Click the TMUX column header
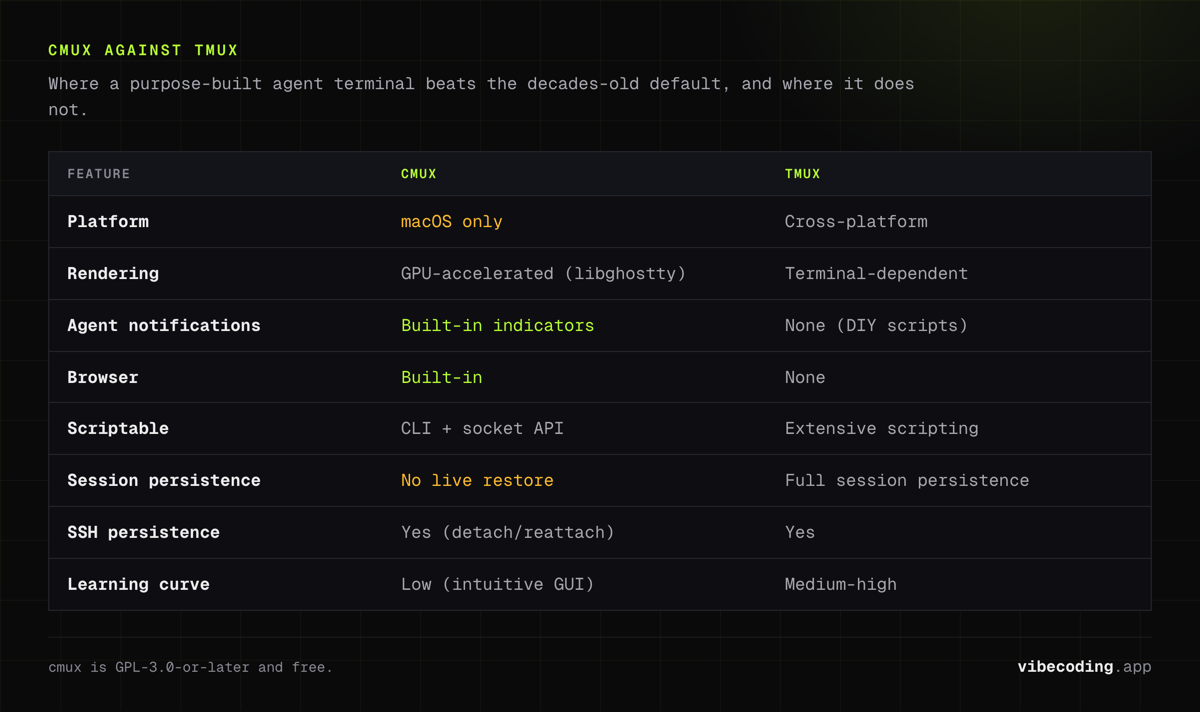This screenshot has height=712, width=1200. click(803, 174)
